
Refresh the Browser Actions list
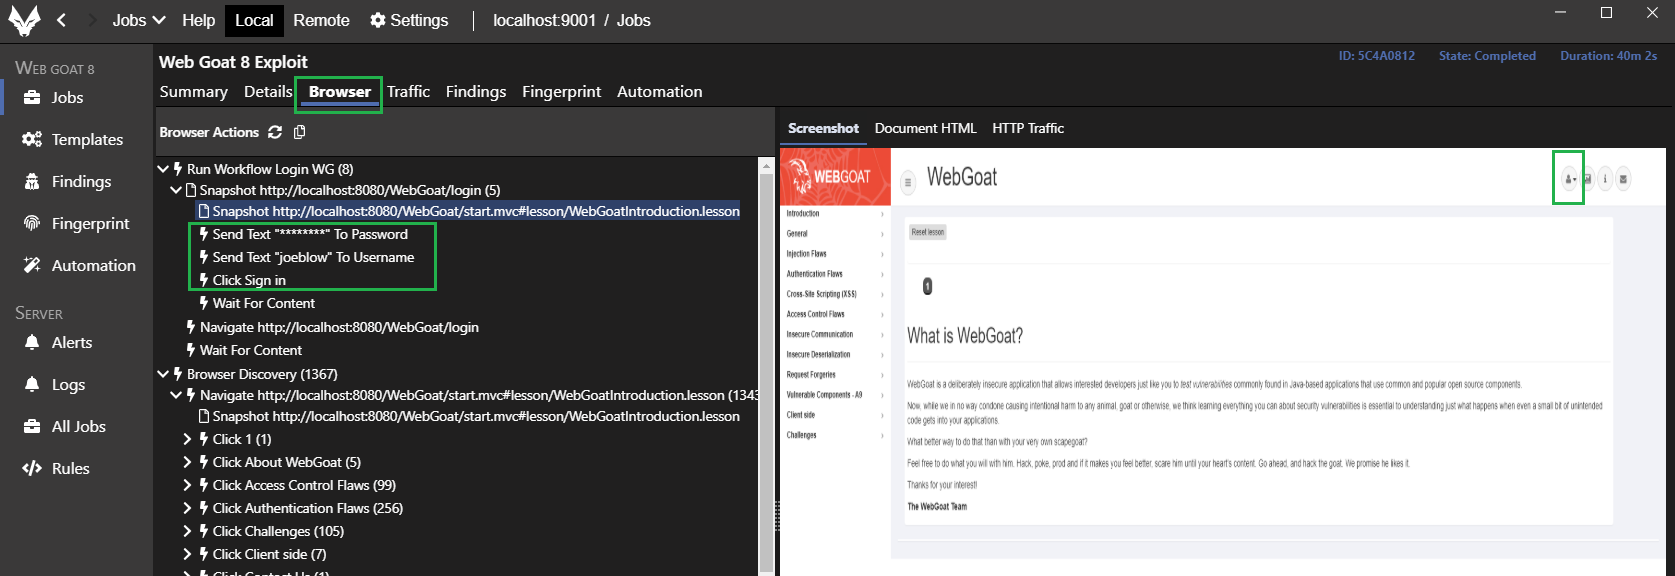(x=275, y=132)
